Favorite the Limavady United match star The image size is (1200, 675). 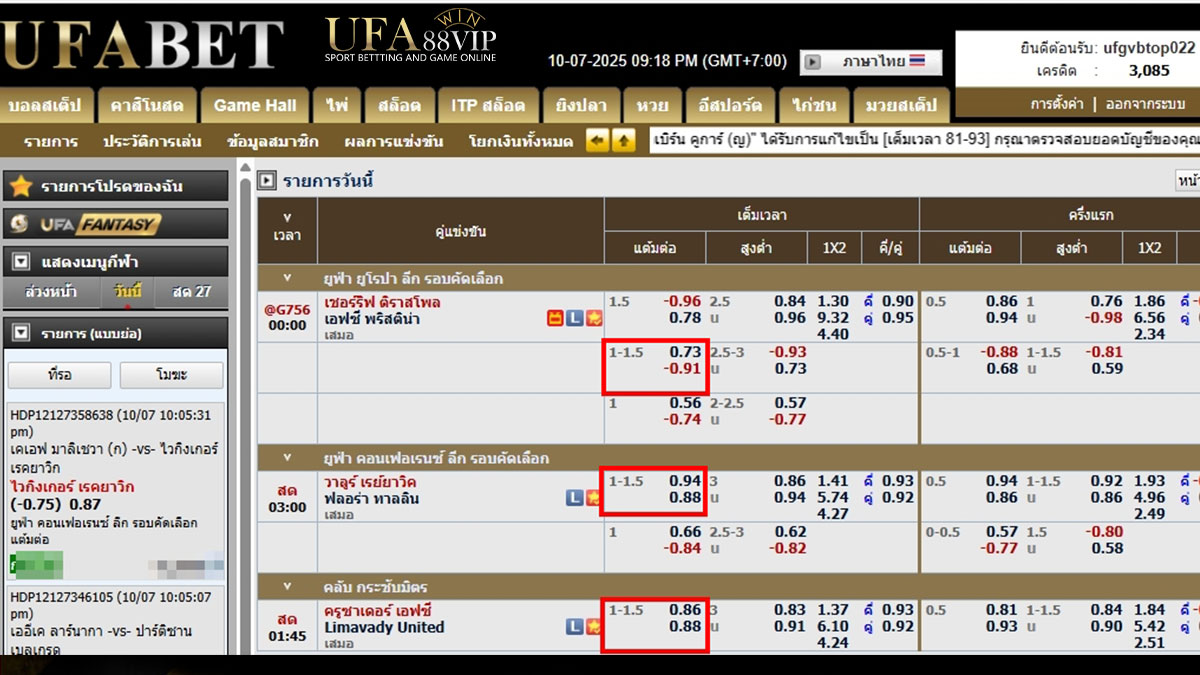(x=593, y=627)
